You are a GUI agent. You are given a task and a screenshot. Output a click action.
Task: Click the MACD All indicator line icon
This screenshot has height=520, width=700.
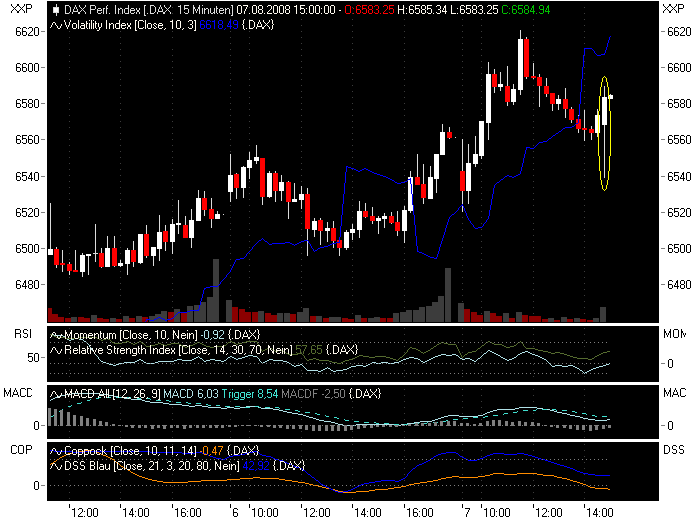[56, 394]
